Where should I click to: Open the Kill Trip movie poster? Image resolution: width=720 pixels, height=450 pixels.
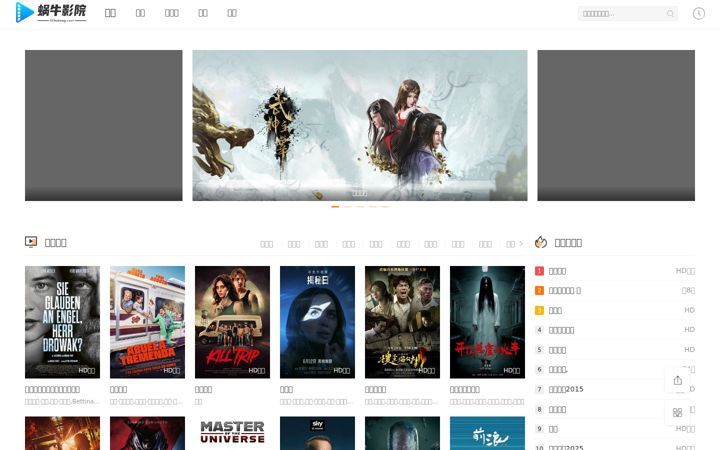point(232,322)
